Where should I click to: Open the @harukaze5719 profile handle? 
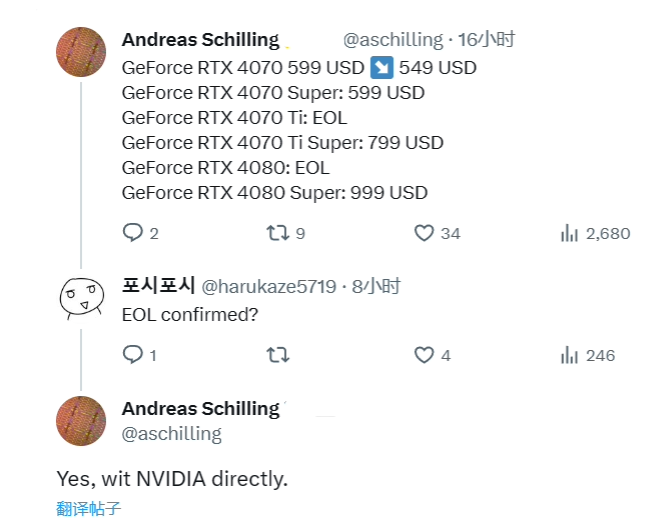tap(269, 287)
